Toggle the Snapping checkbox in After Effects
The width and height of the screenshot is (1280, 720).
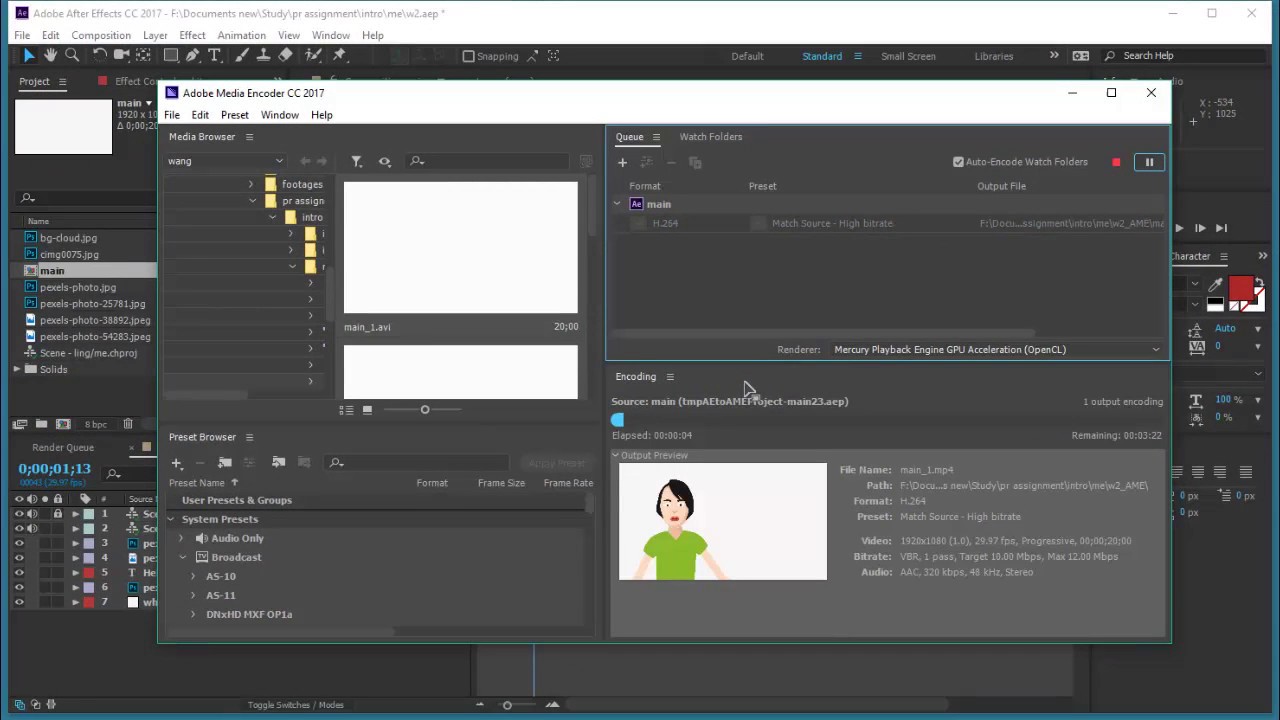pyautogui.click(x=468, y=56)
